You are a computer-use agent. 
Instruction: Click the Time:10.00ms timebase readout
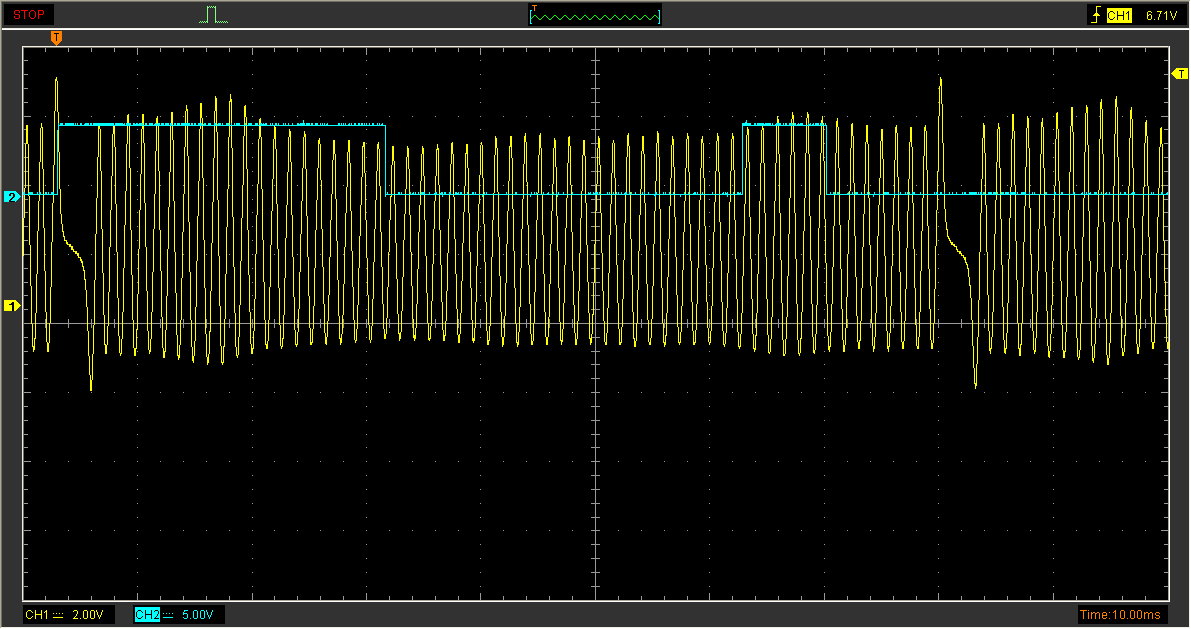(1120, 615)
